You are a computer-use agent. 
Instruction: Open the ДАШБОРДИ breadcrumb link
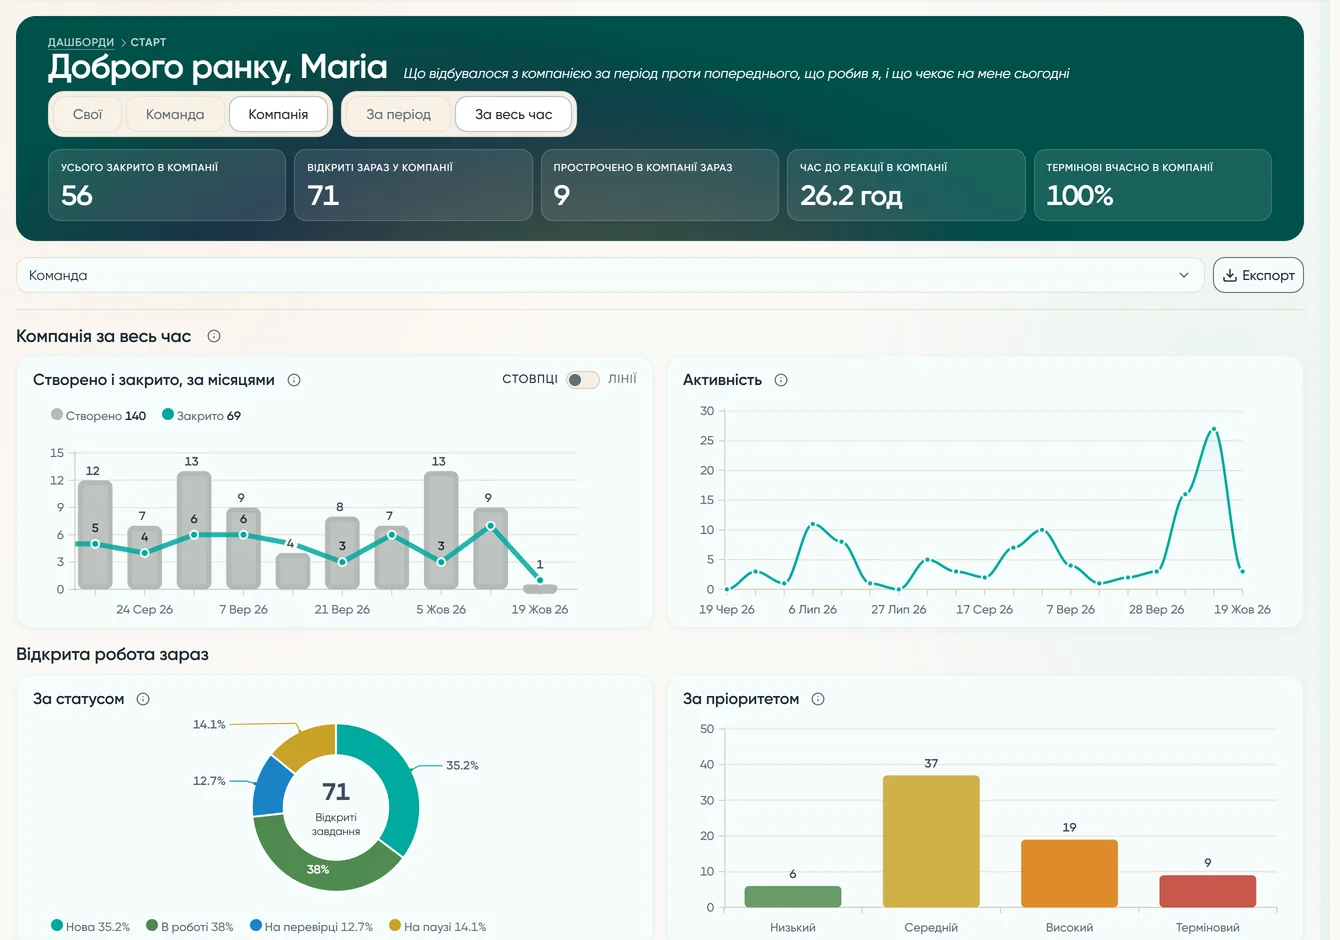(81, 42)
